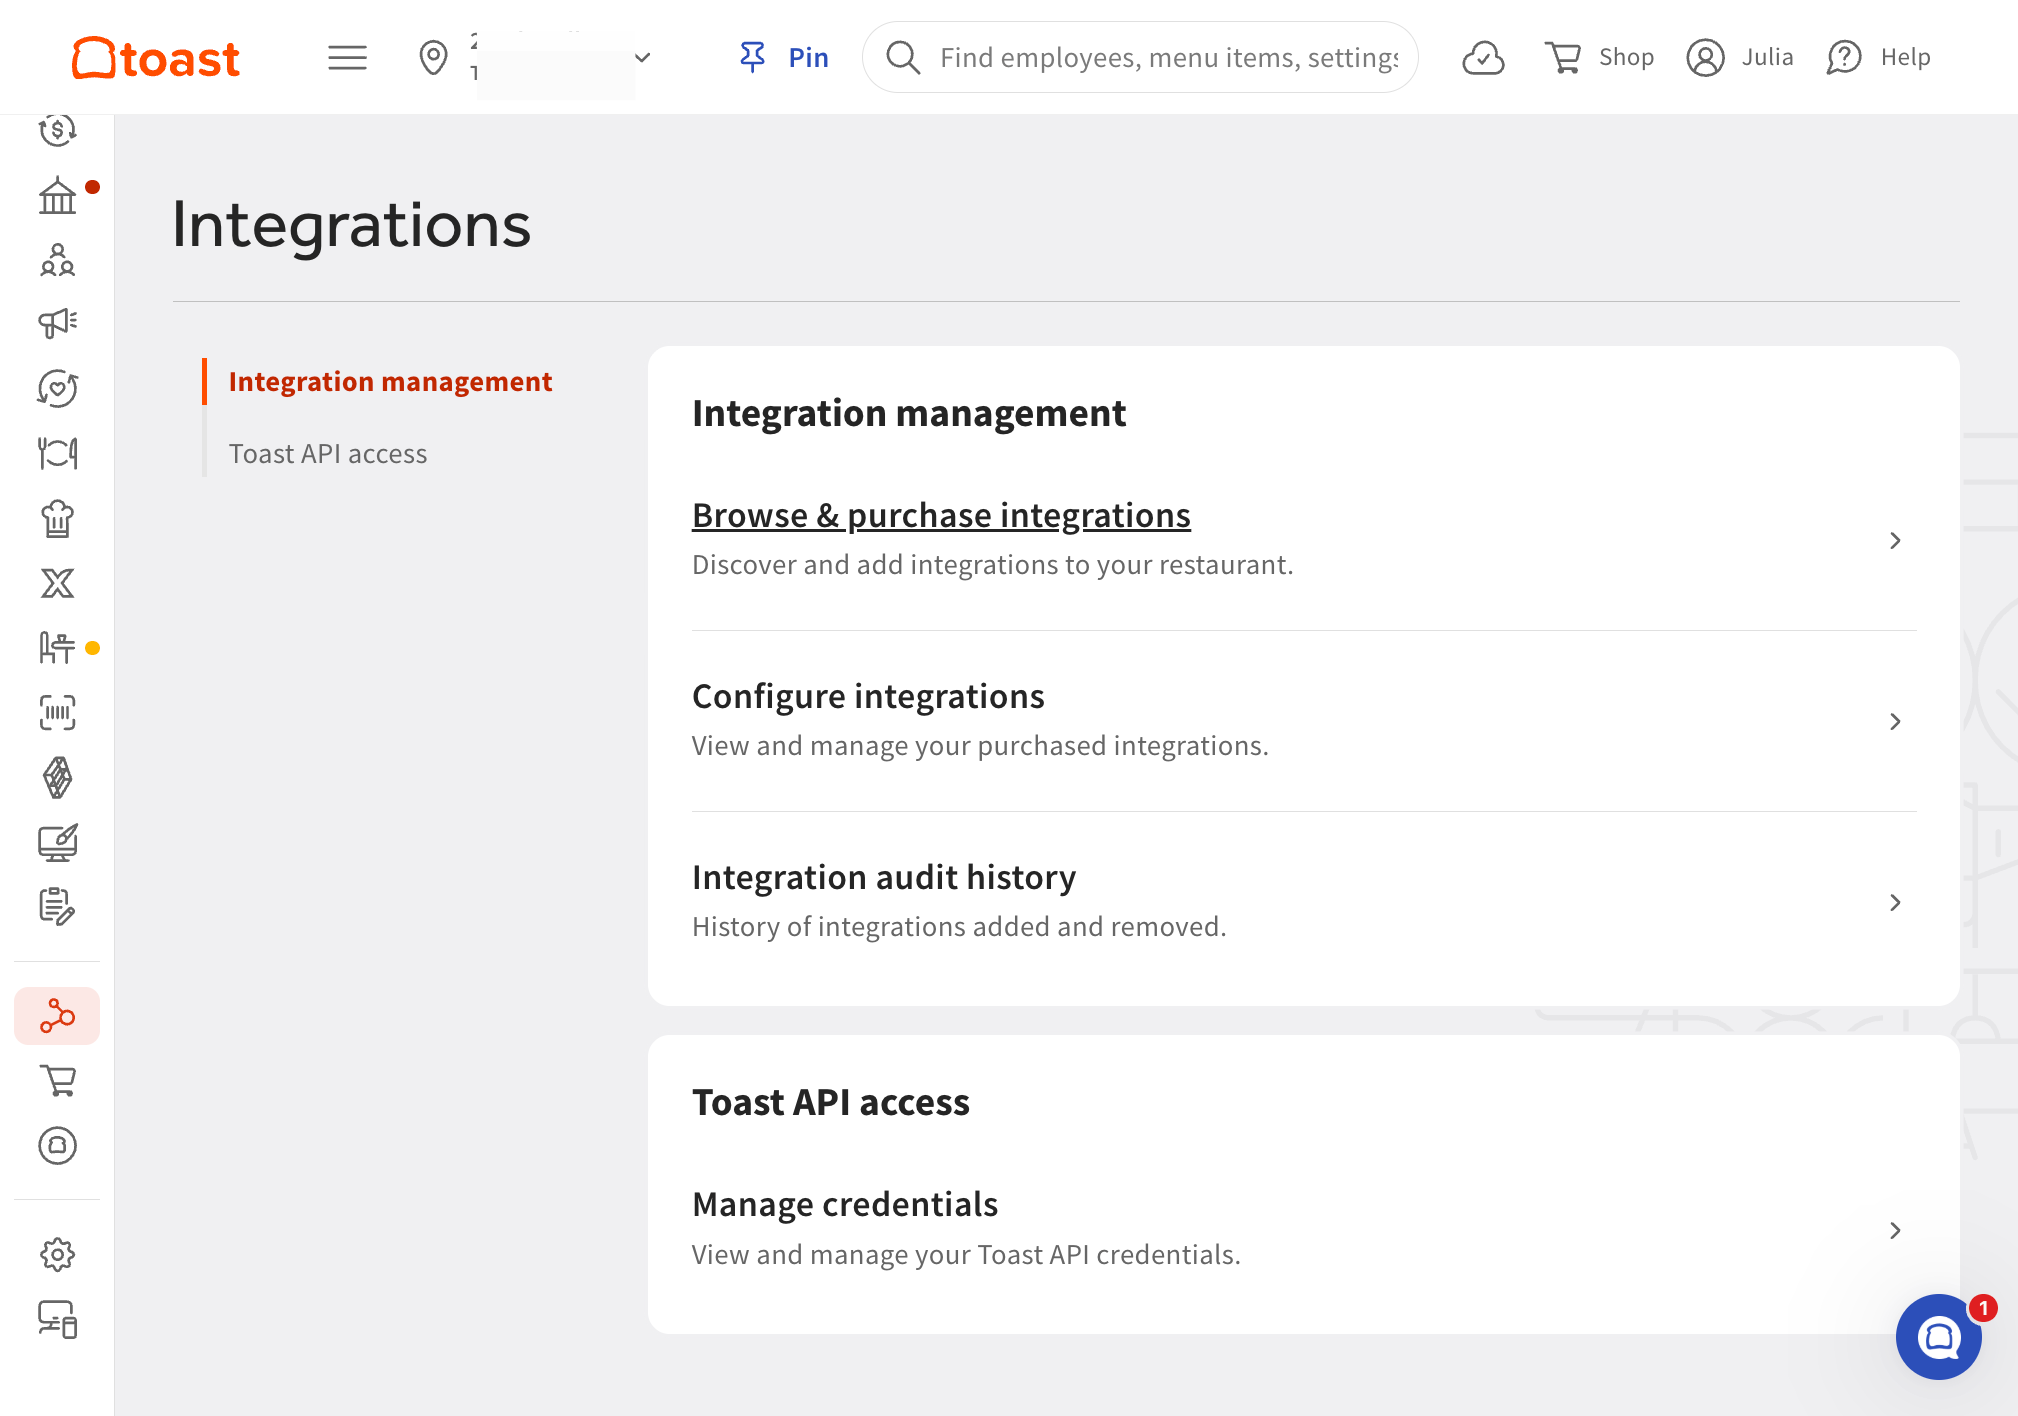Click the chevron for Configure integrations

pos(1894,721)
